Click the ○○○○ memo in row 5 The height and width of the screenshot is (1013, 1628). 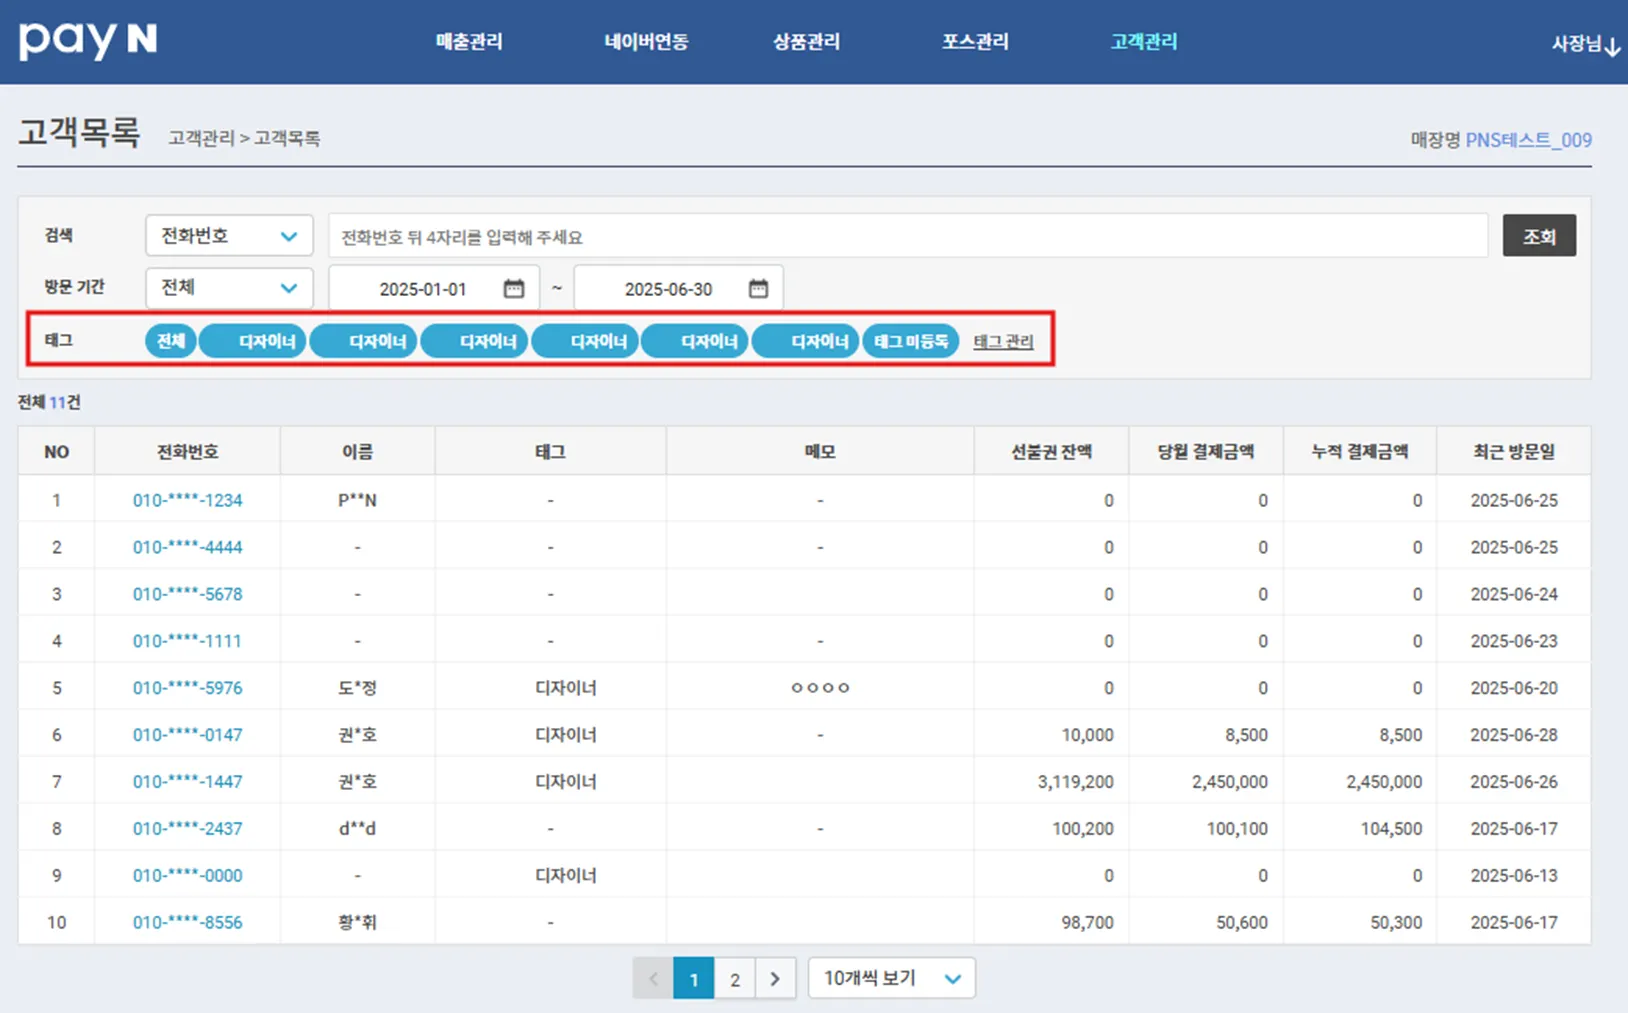click(820, 688)
